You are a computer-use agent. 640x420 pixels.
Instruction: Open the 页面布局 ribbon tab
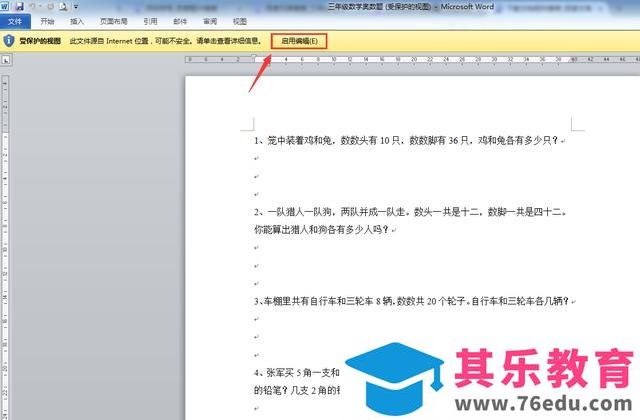[114, 21]
